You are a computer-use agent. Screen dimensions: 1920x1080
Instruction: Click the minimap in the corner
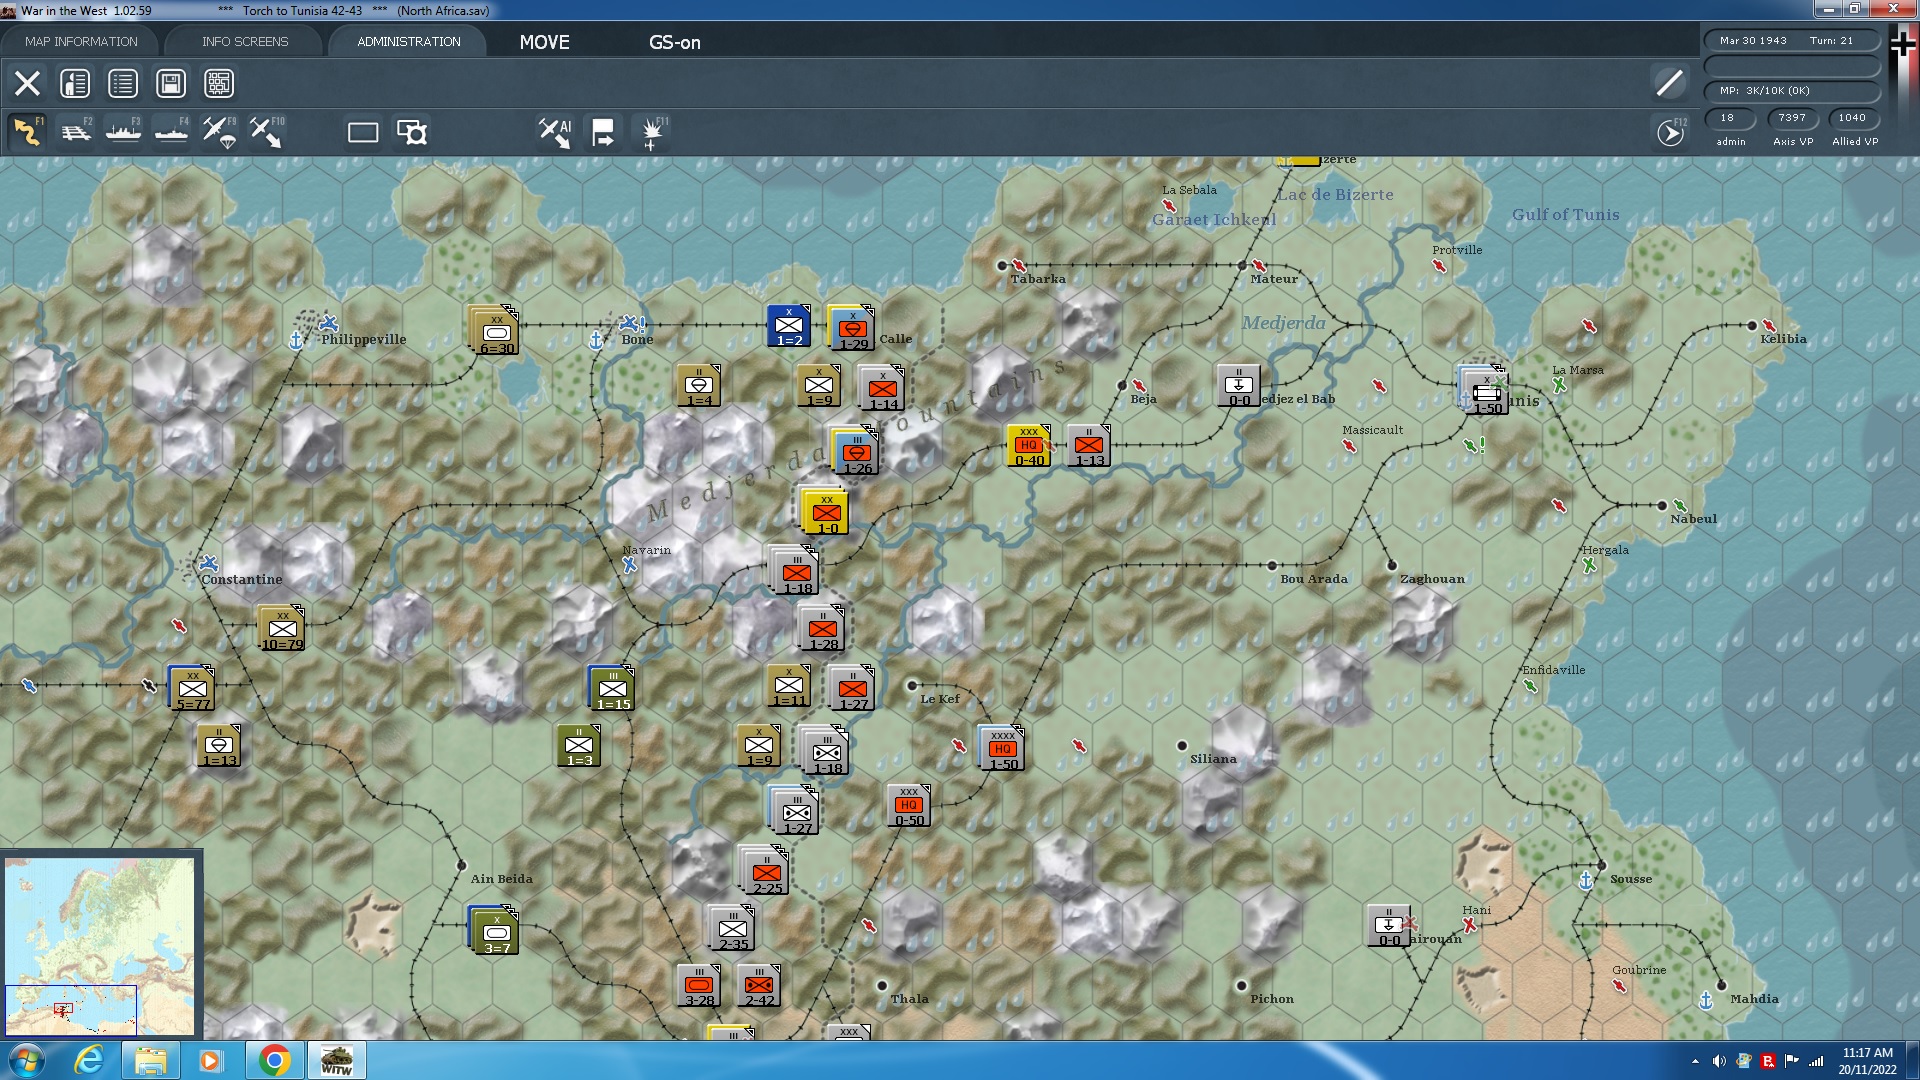(x=100, y=945)
